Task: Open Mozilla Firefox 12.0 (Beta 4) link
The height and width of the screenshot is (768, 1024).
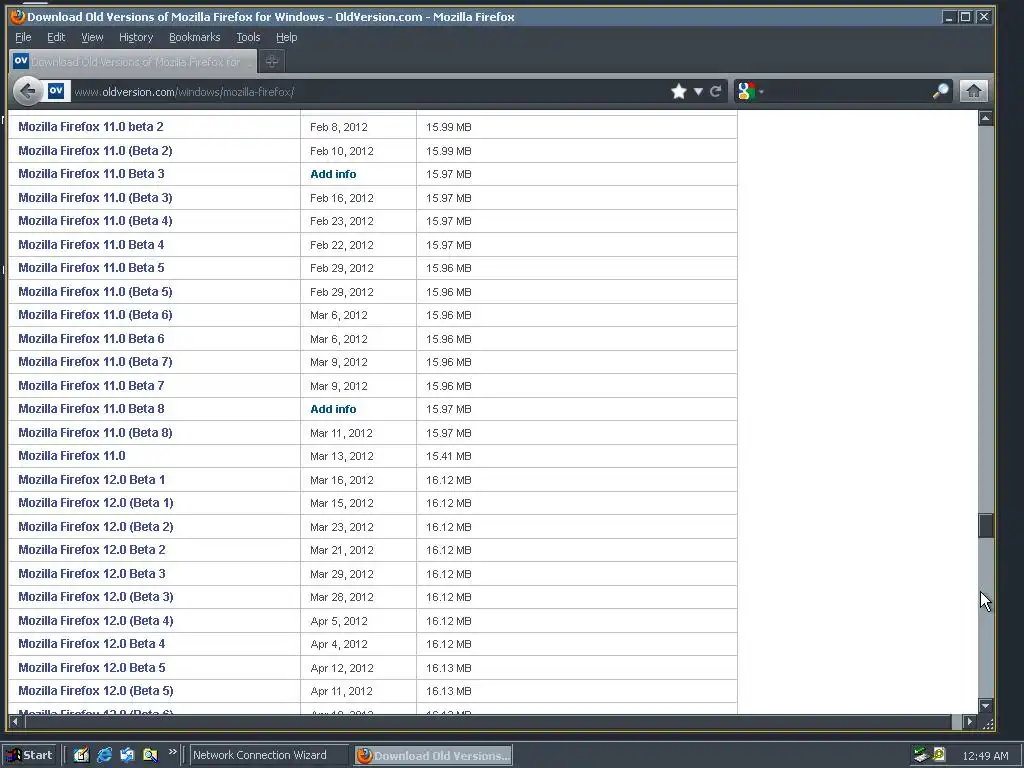Action: [x=96, y=621]
